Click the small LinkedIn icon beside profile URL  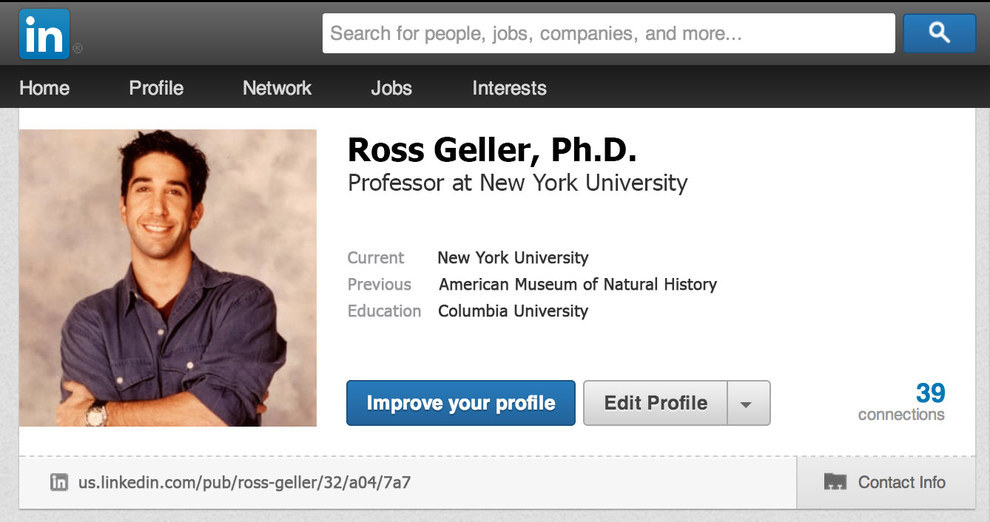(59, 483)
